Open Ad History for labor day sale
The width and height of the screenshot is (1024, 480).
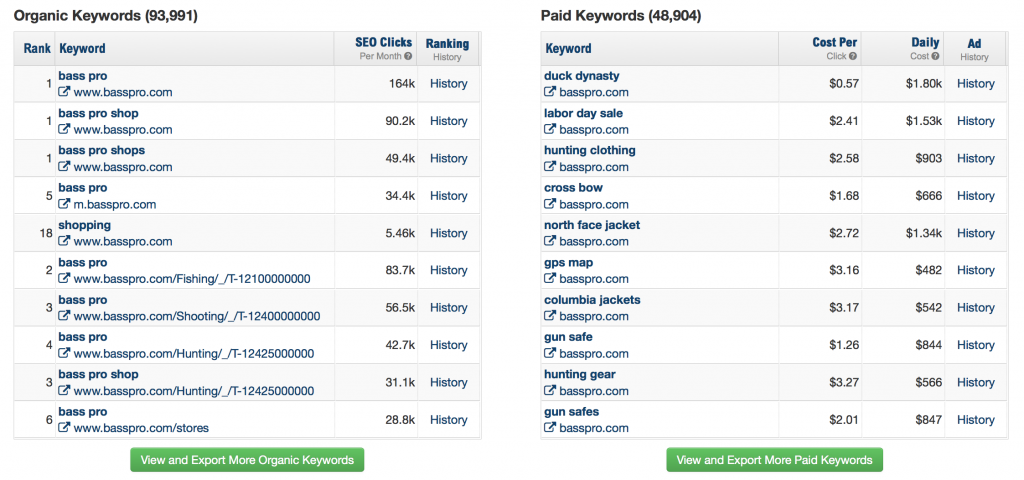tap(976, 121)
